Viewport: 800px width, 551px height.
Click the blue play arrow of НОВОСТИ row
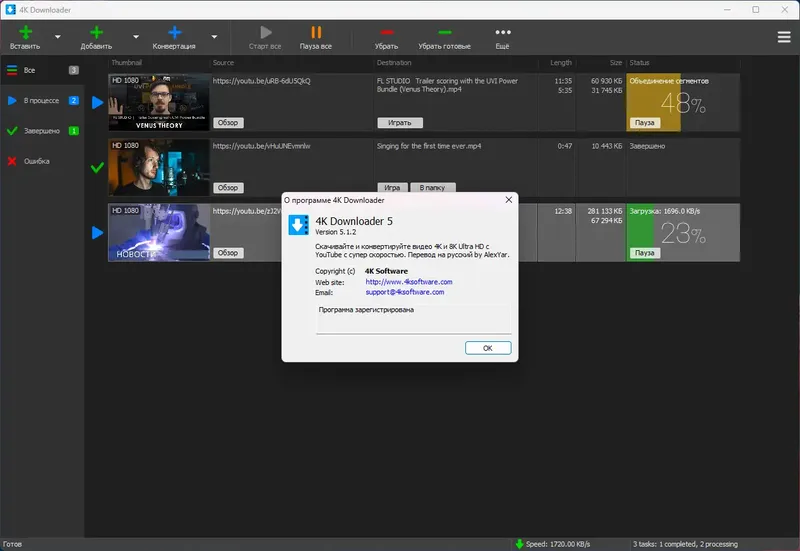tap(97, 233)
